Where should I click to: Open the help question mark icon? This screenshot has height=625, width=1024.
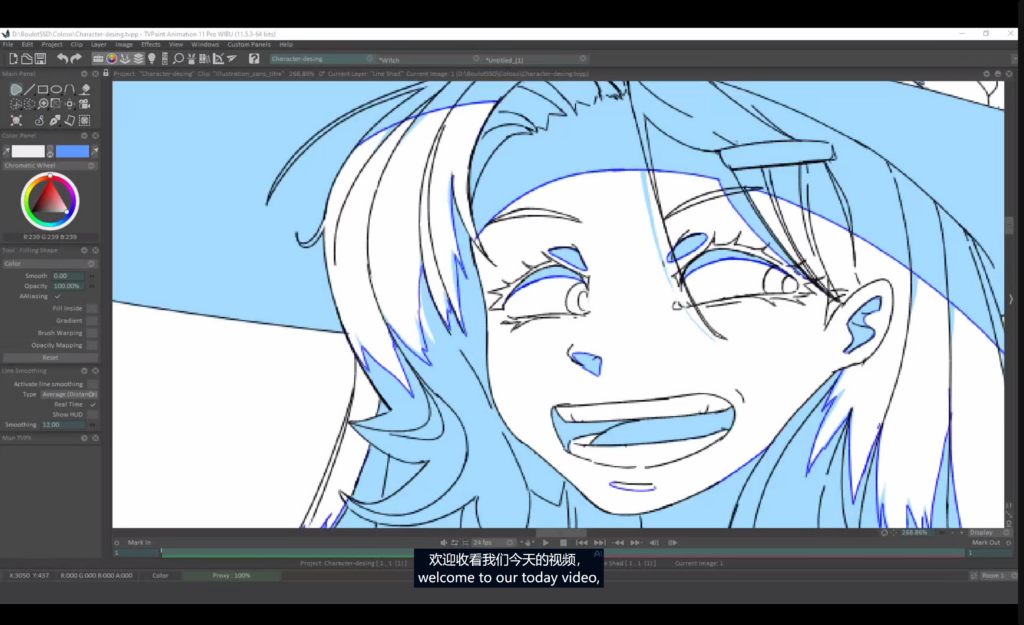(254, 59)
